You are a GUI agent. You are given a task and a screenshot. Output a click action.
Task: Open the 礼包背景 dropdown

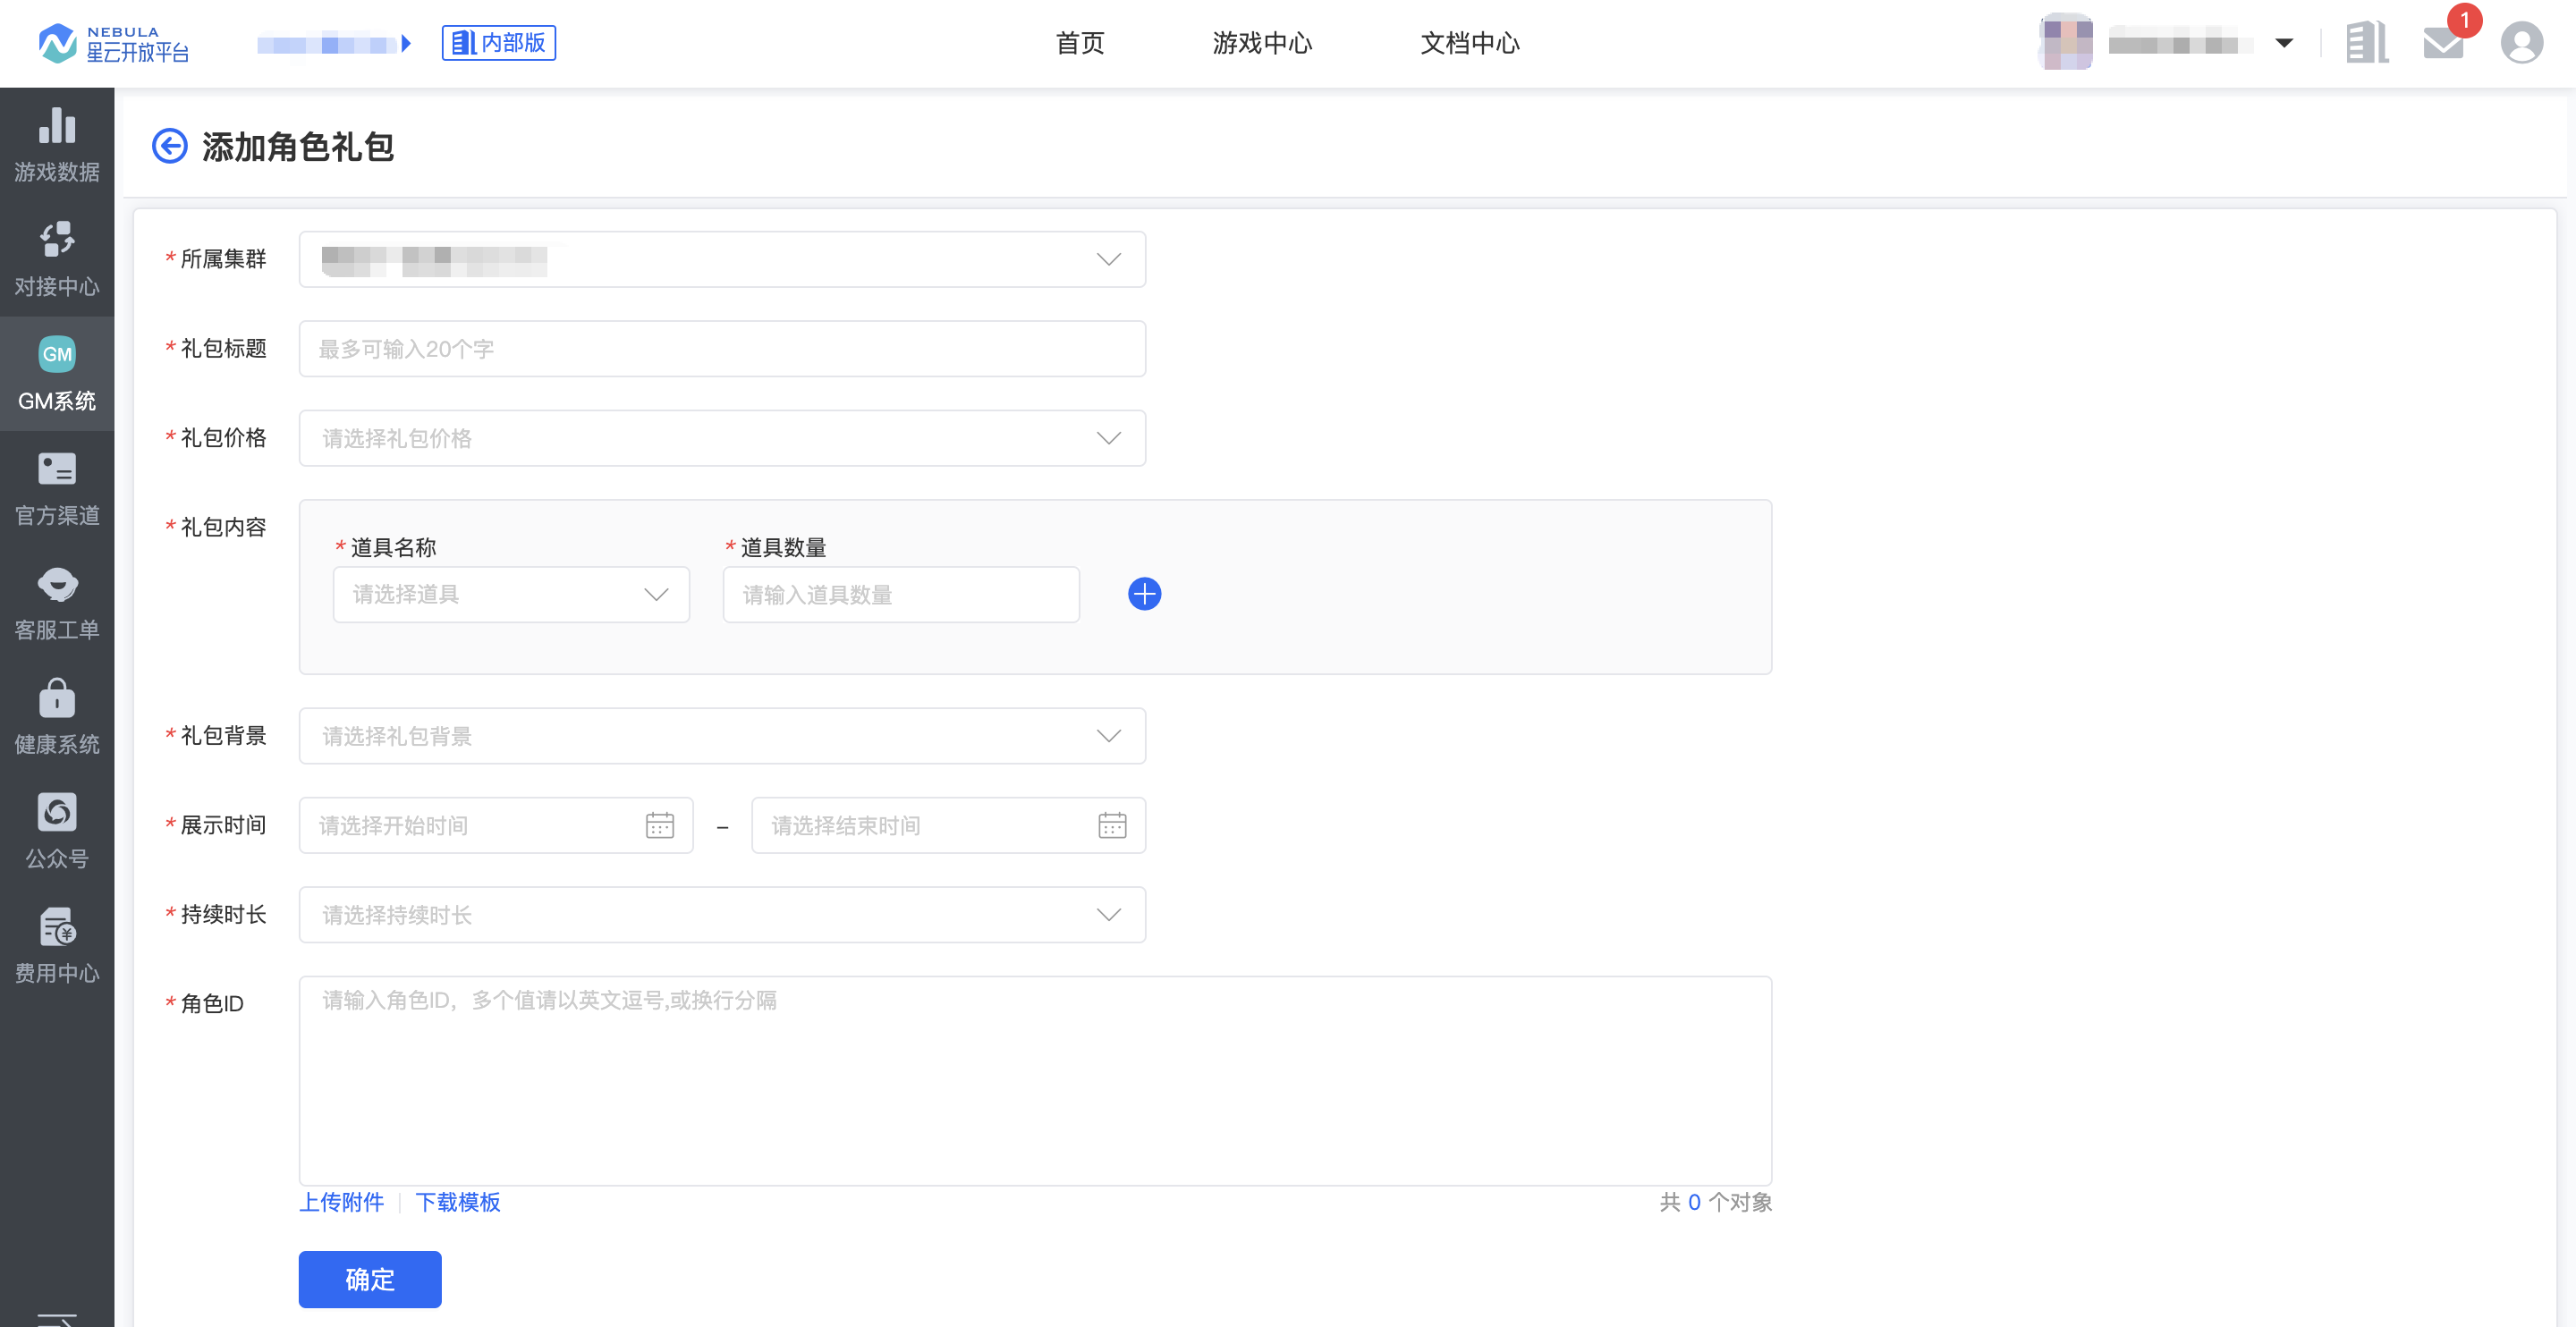(722, 736)
